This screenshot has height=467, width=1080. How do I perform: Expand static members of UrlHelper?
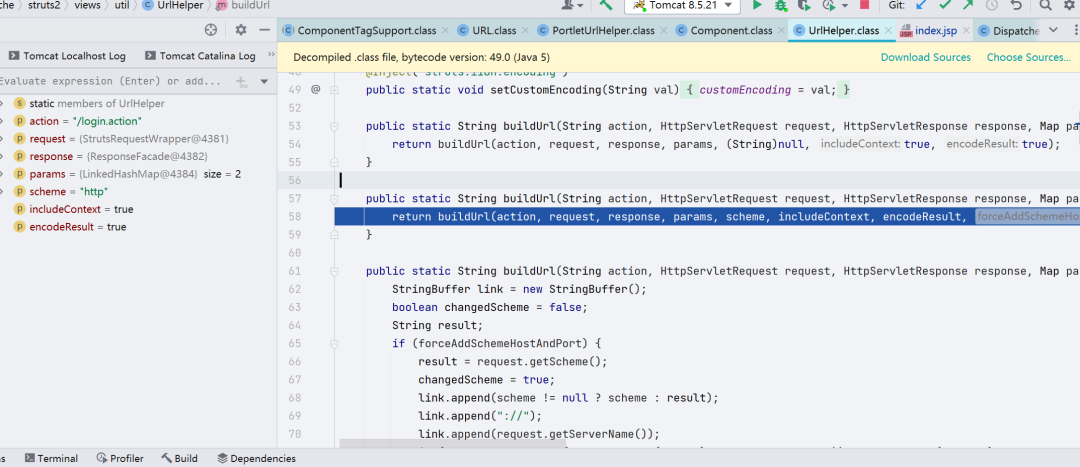[x=3, y=103]
